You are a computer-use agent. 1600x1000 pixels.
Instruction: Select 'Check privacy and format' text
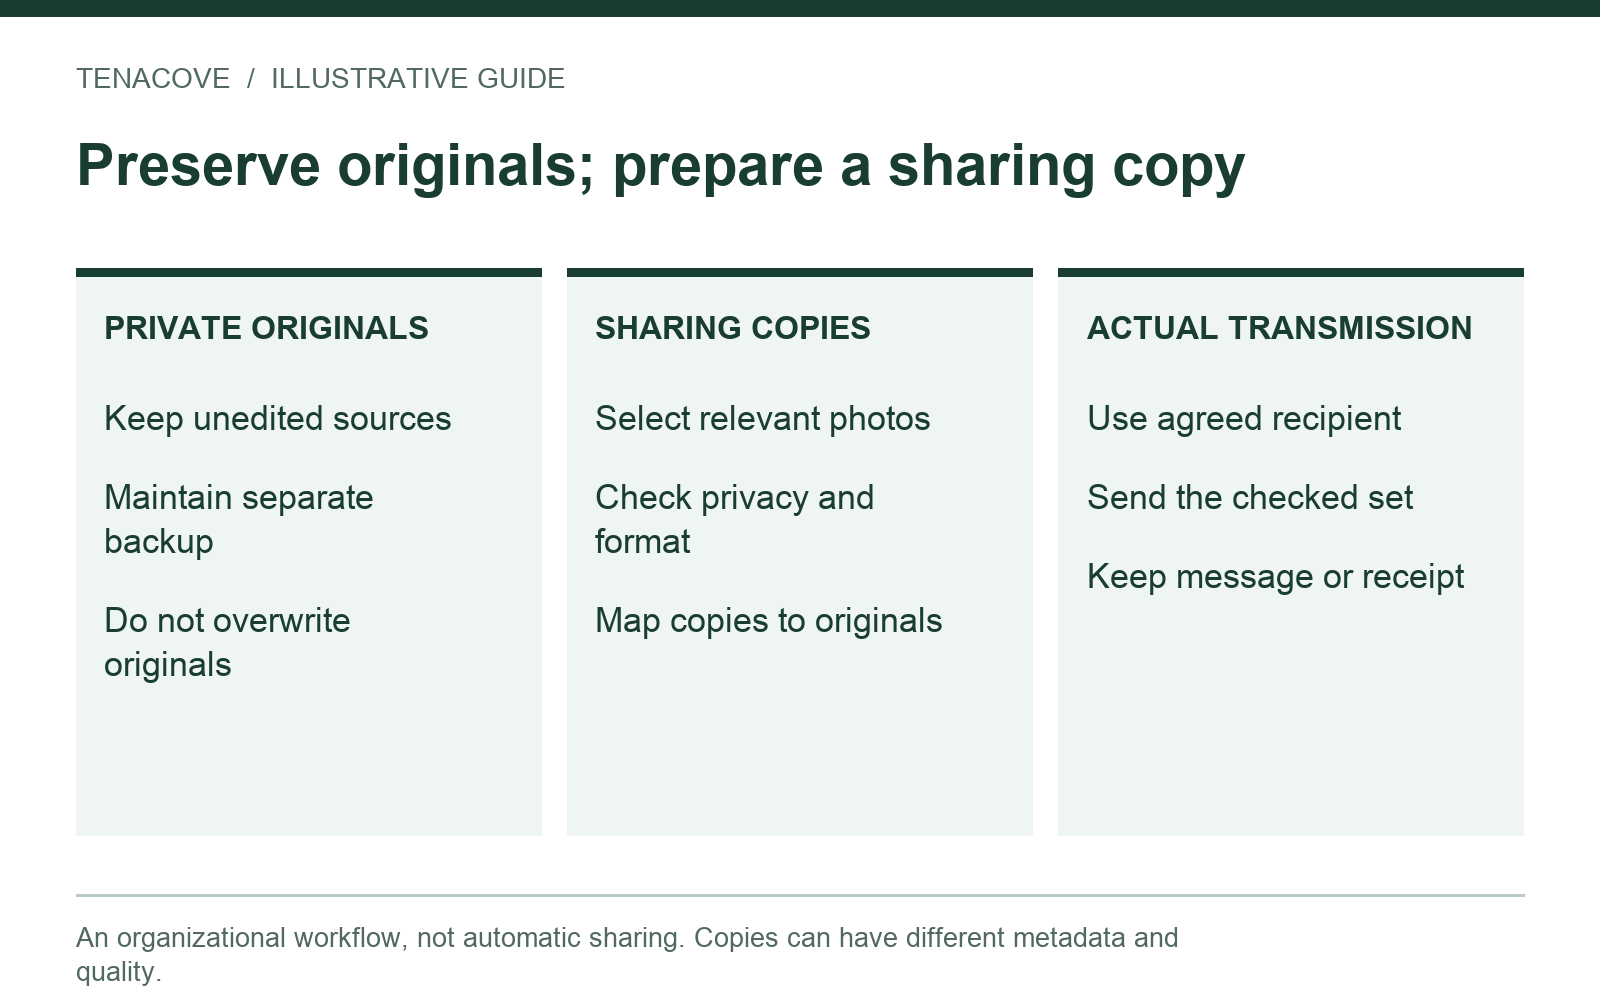735,519
